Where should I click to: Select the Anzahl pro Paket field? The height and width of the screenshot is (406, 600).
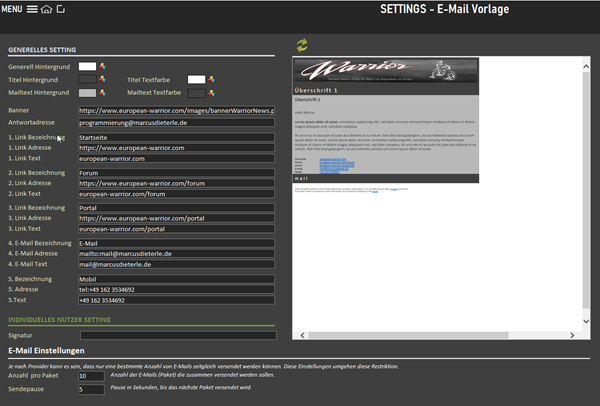coord(89,376)
